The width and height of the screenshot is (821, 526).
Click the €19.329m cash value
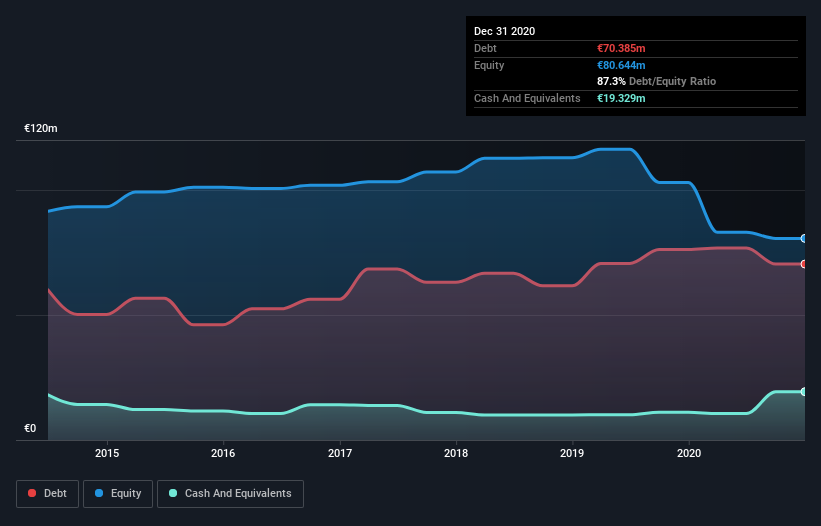click(621, 98)
